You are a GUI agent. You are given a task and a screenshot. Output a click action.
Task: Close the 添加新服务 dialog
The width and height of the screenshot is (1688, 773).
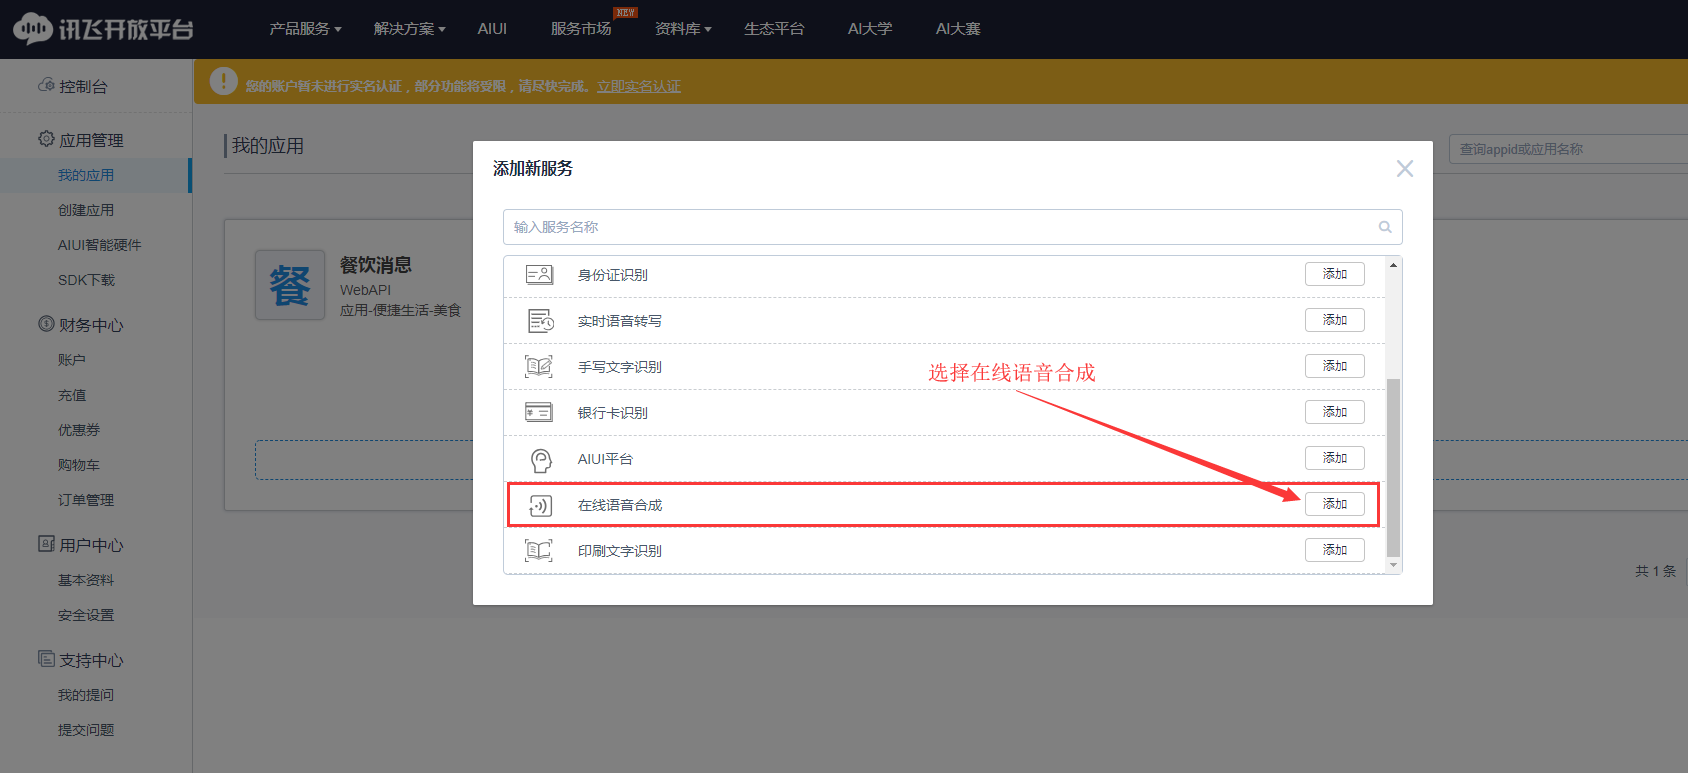pos(1404,169)
